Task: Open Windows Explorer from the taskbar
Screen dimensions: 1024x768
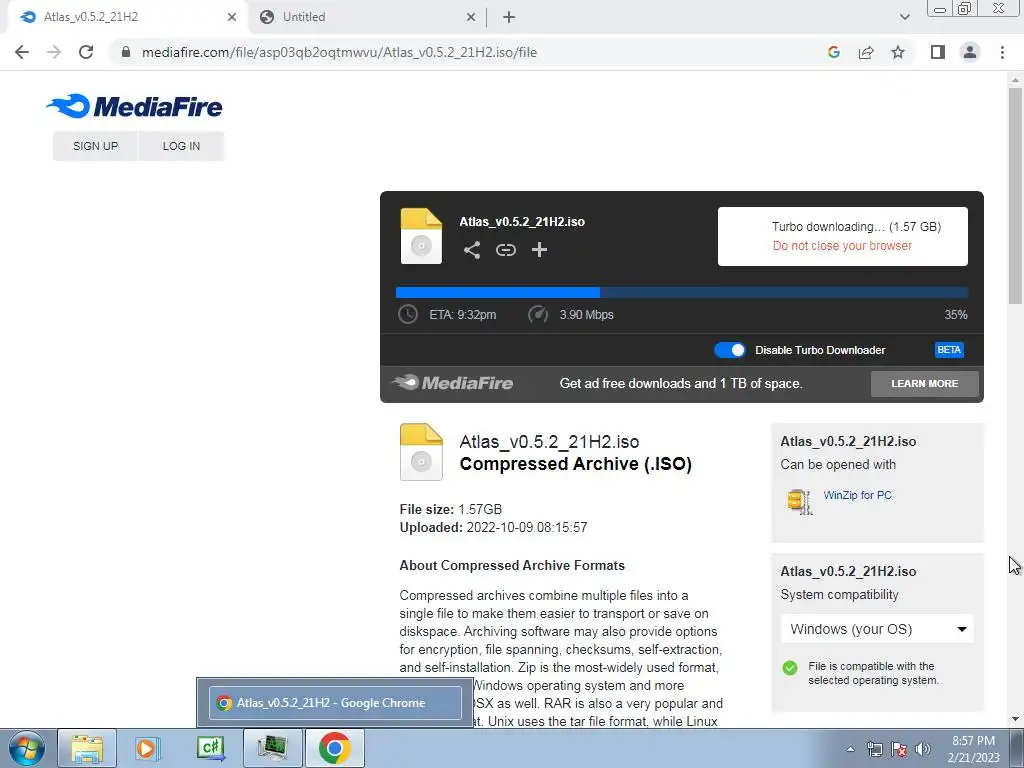Action: tap(87, 748)
